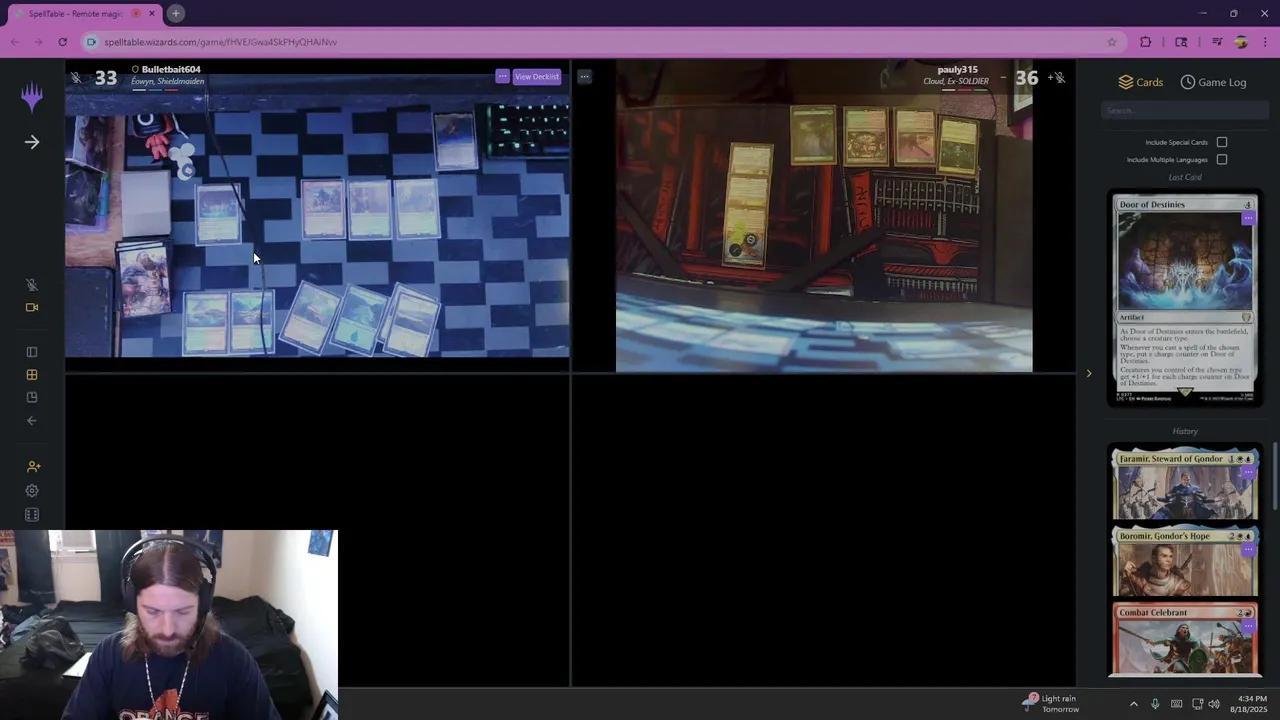Select Faramir, Steward of Gondor history card

(1185, 484)
